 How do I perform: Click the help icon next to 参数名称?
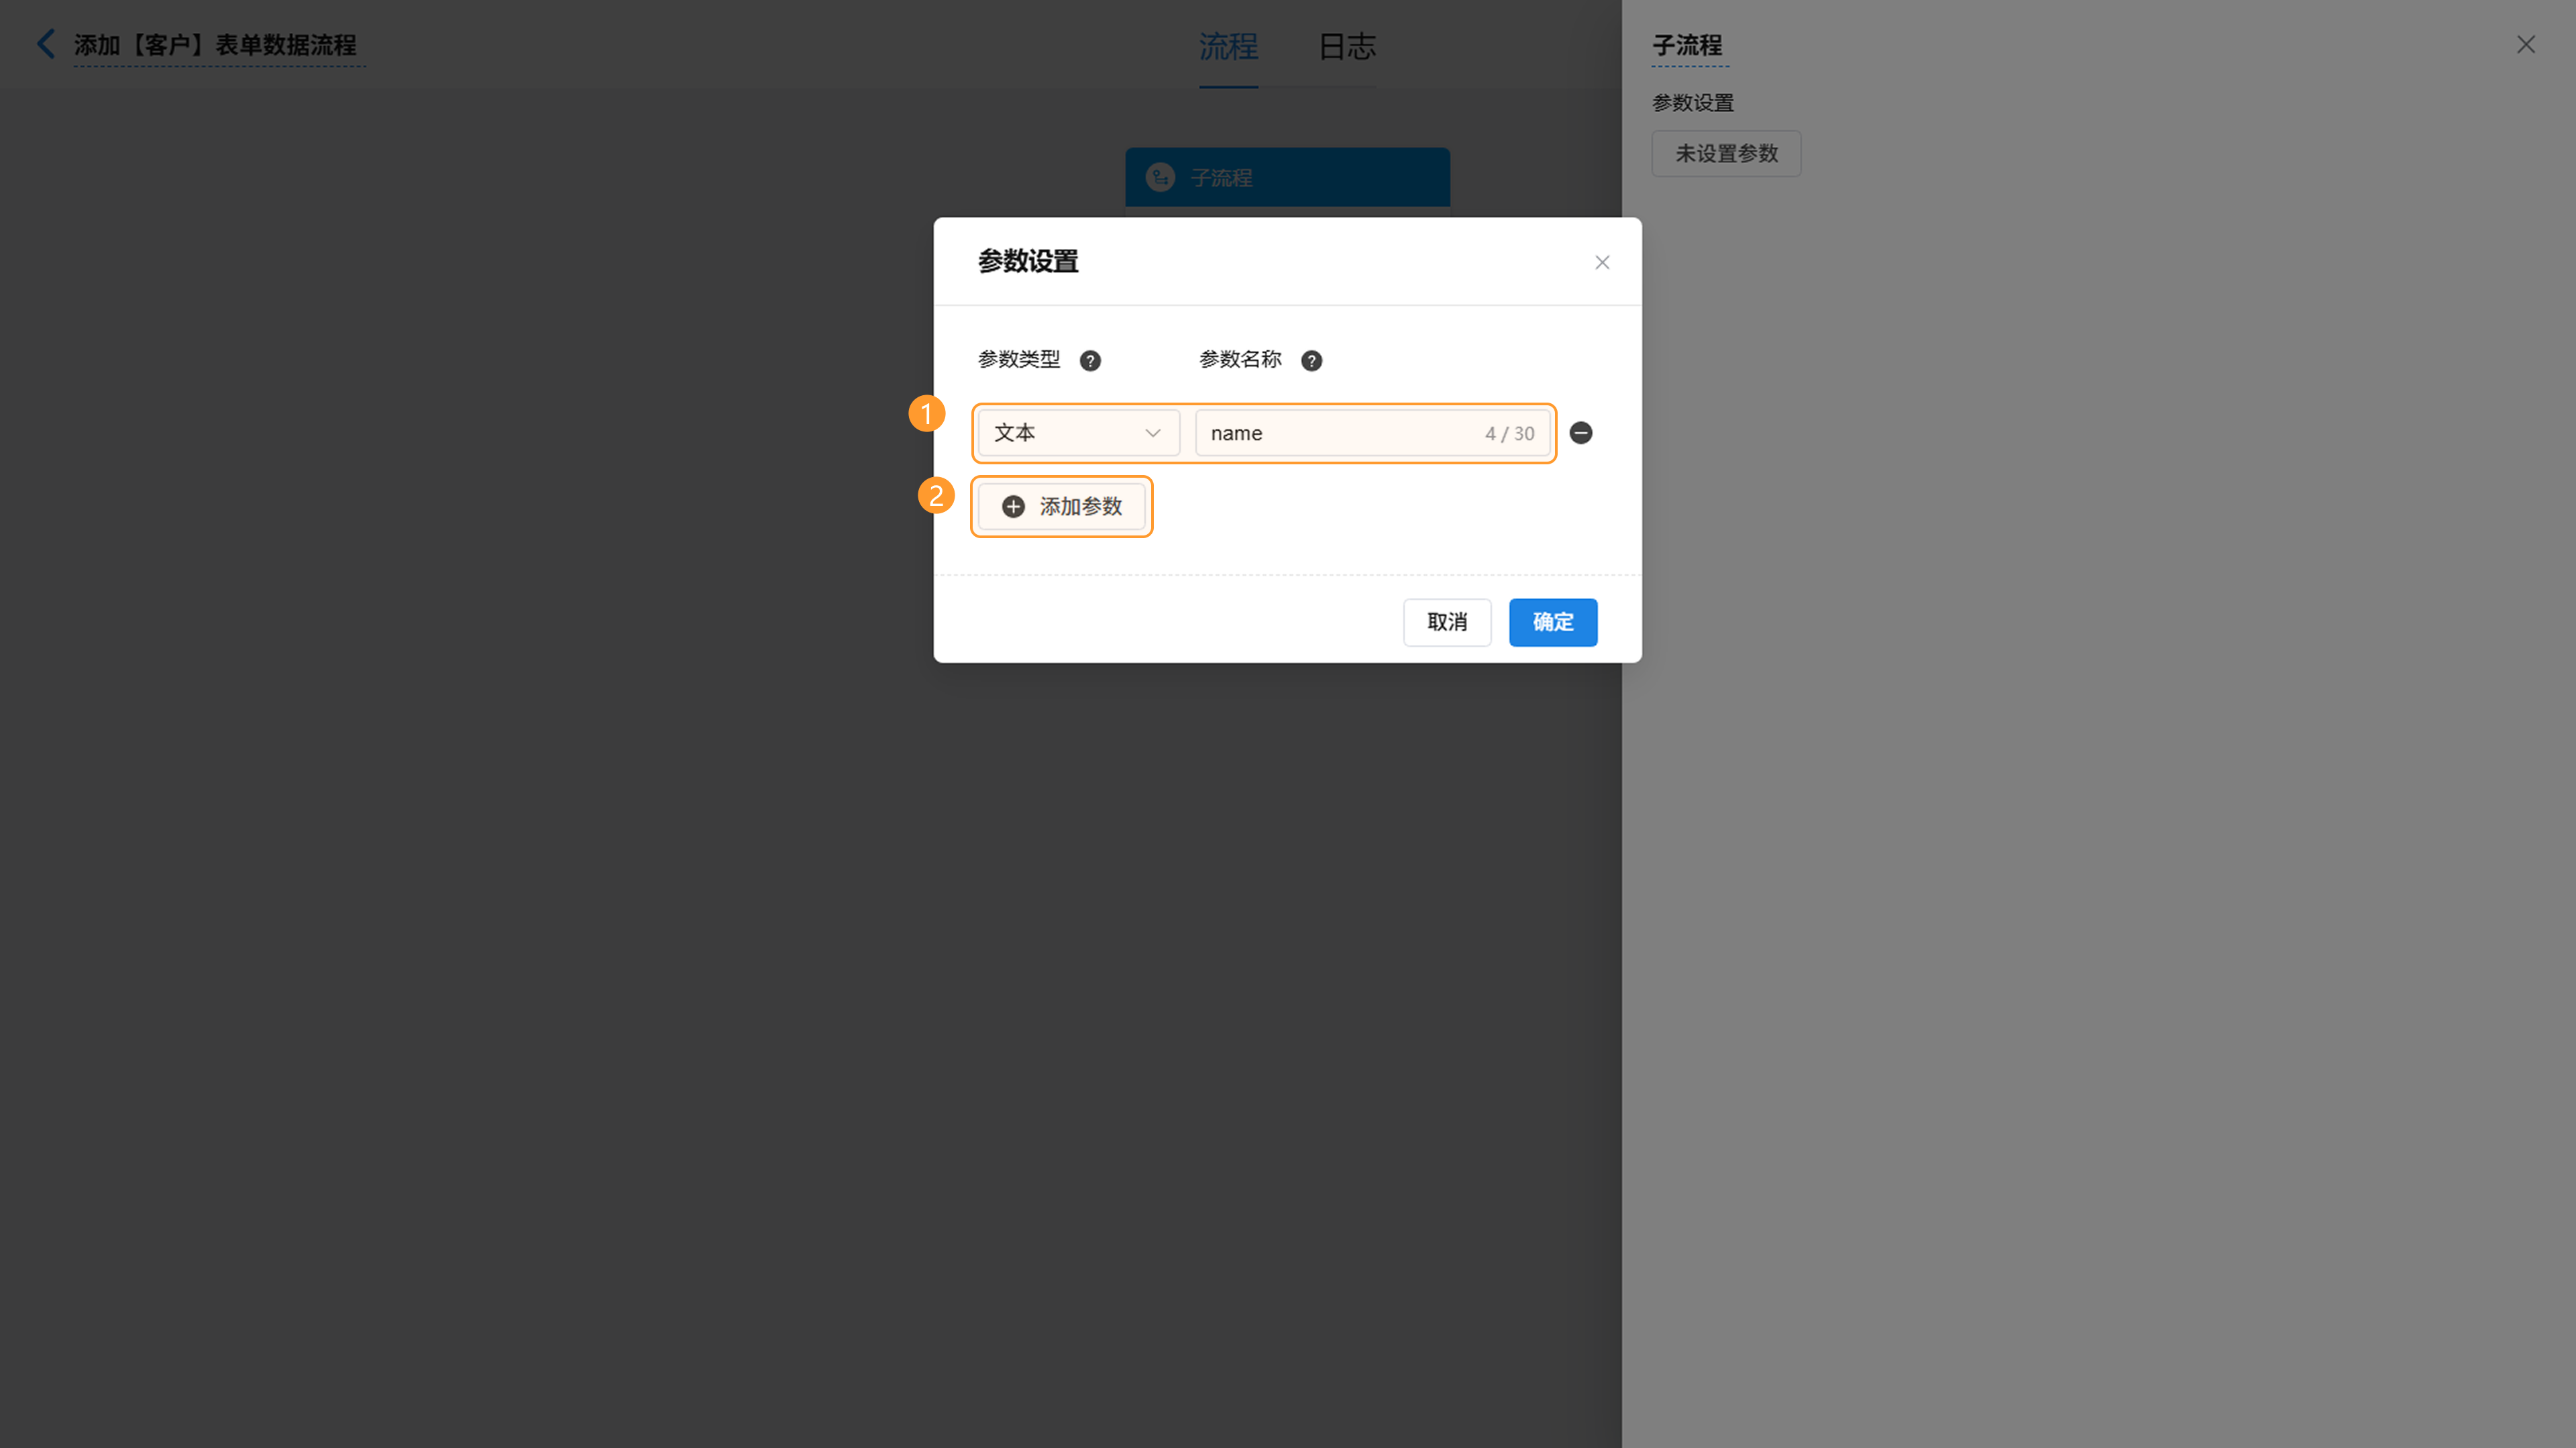point(1311,361)
